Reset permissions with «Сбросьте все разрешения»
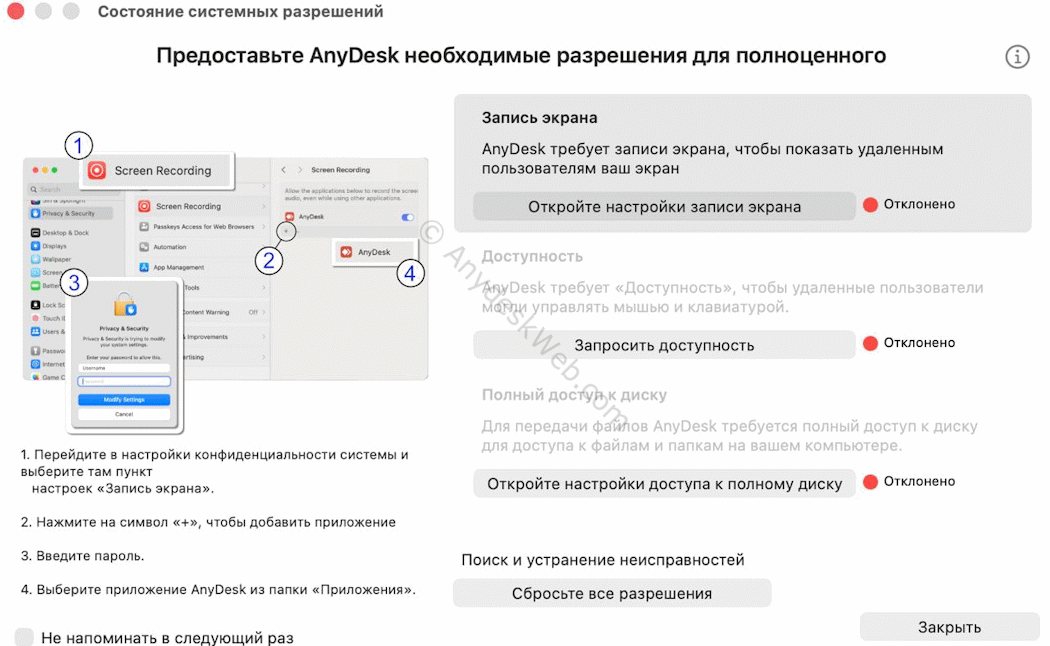The image size is (1050, 646). pyautogui.click(x=612, y=593)
